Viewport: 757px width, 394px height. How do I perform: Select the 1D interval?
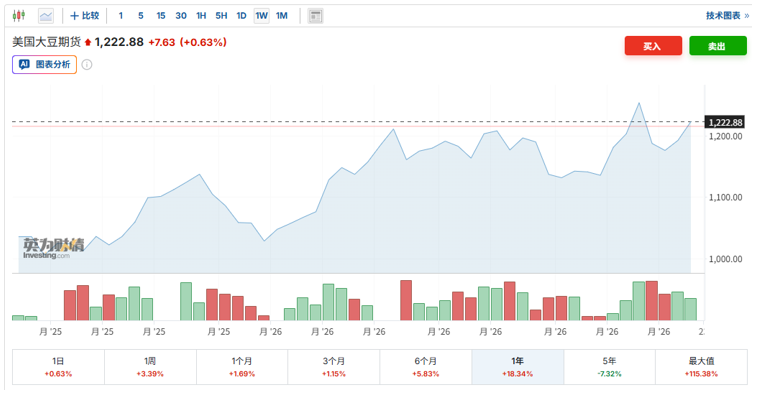coord(241,16)
